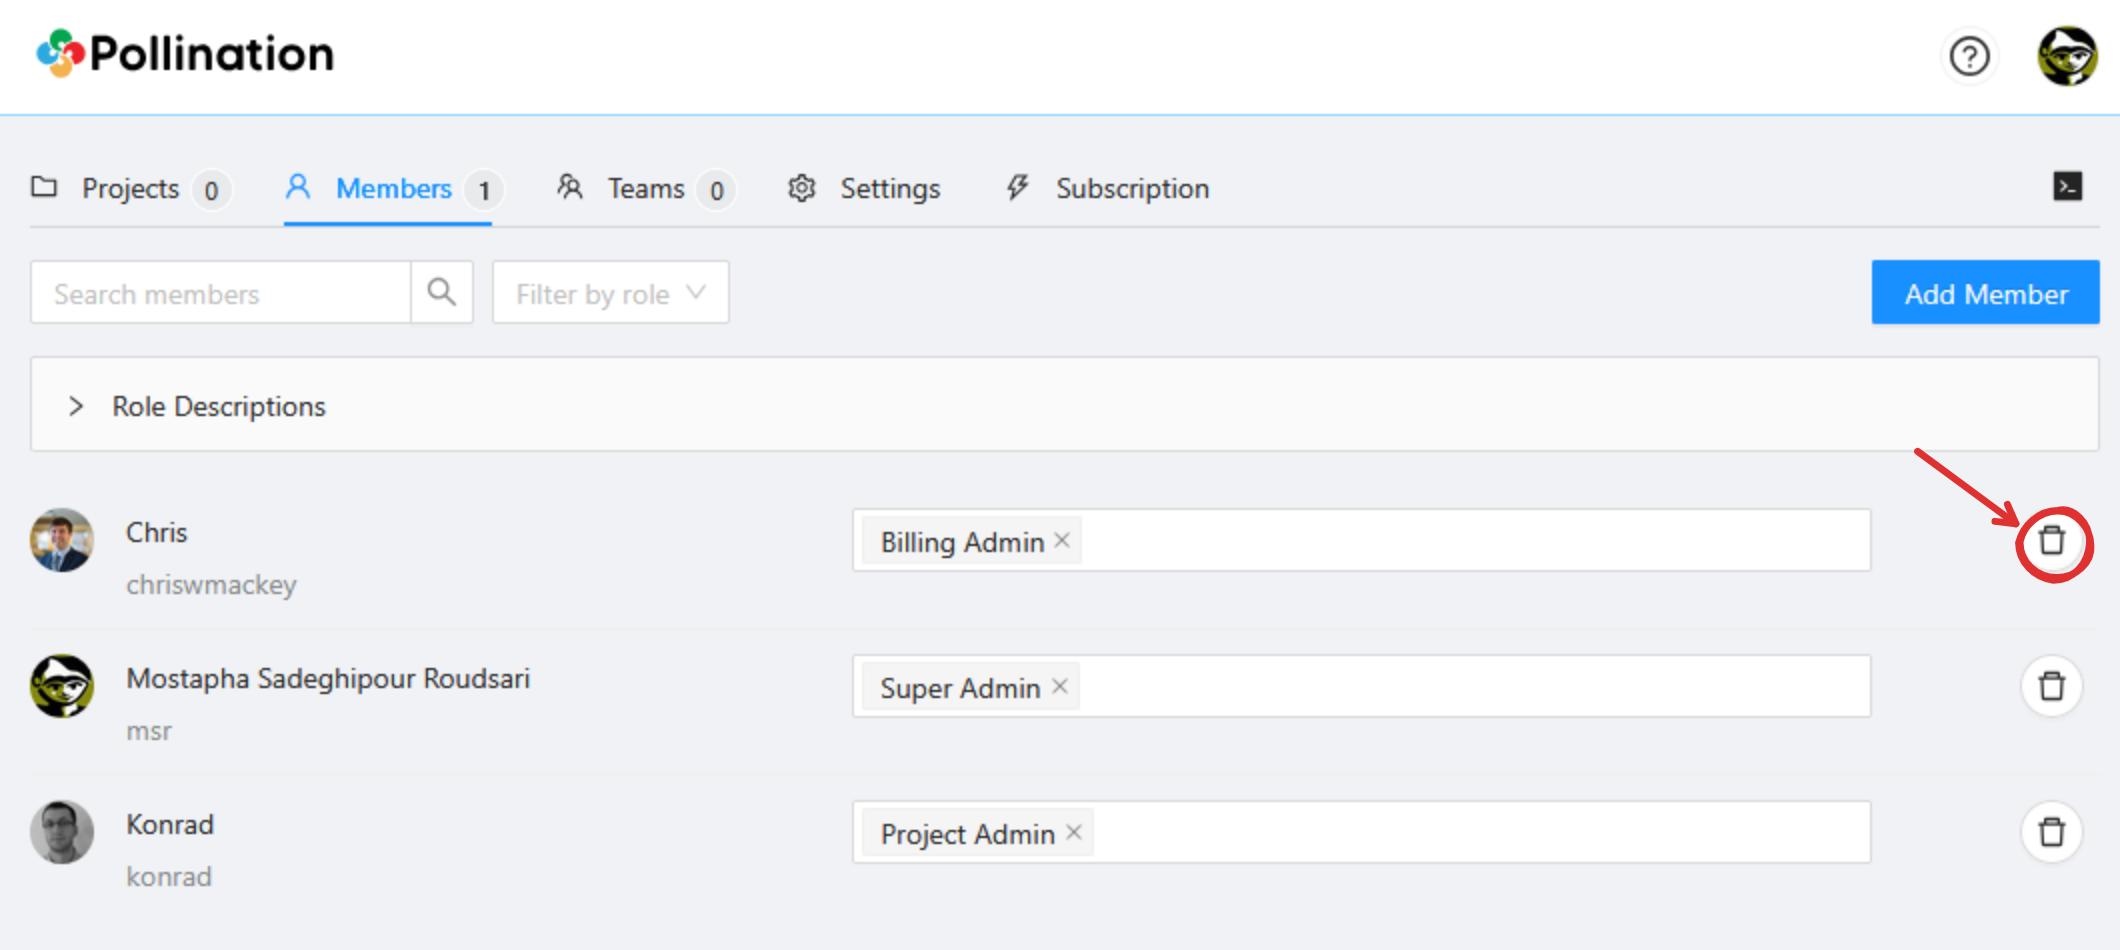
Task: Open the user profile avatar menu
Action: click(x=2067, y=56)
